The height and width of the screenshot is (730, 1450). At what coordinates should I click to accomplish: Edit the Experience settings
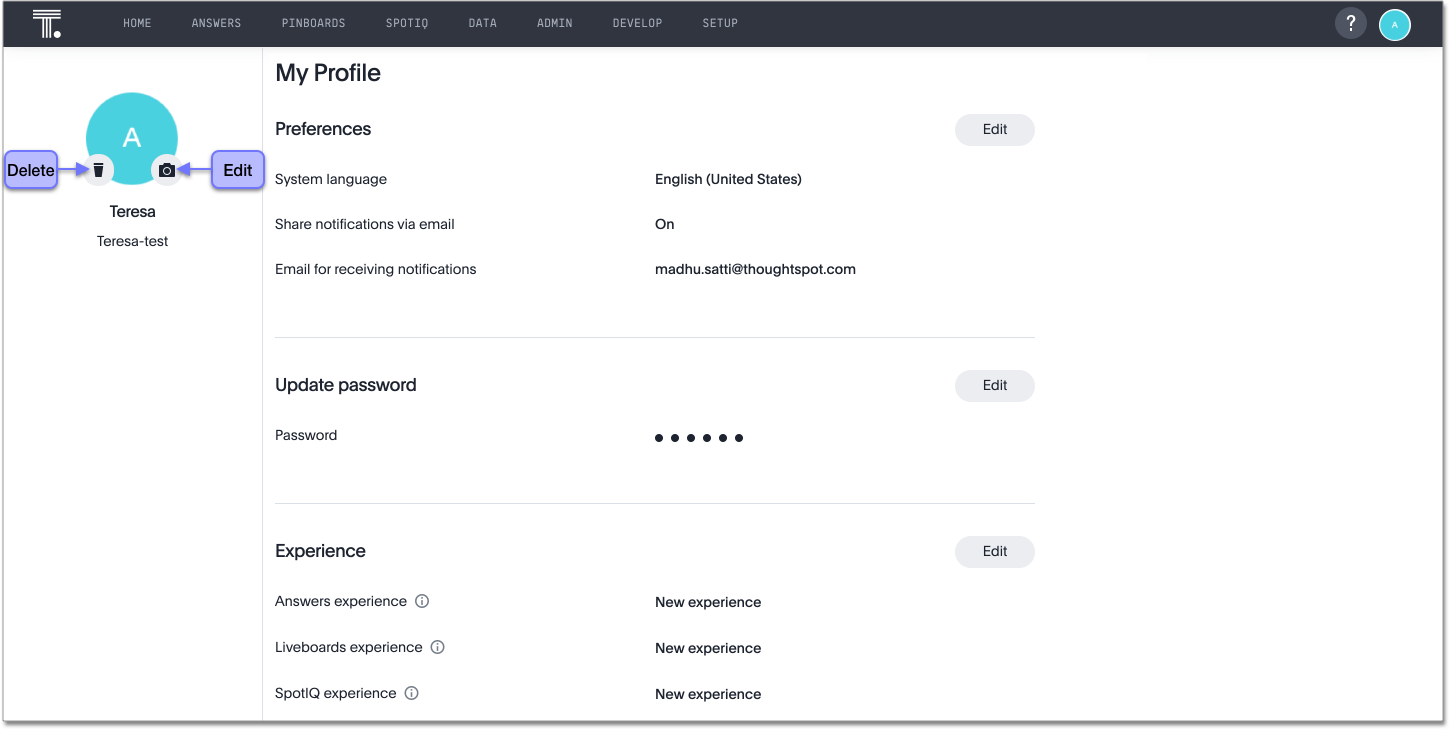click(994, 552)
